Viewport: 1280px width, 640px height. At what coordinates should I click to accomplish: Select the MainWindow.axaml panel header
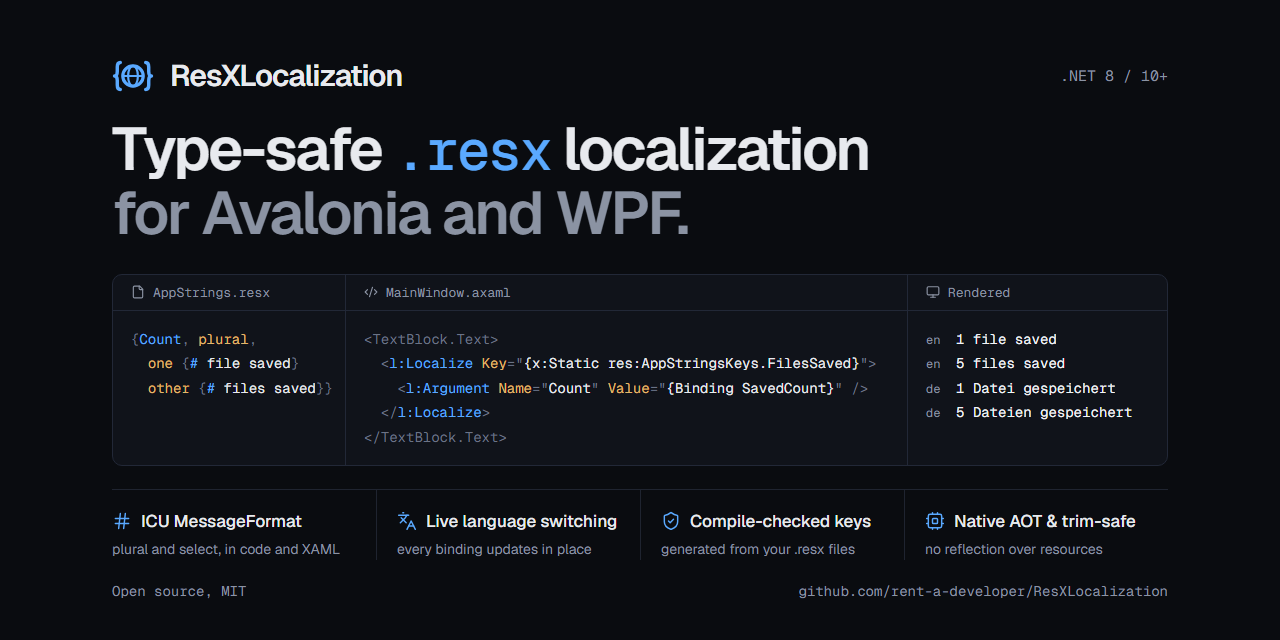coord(627,293)
